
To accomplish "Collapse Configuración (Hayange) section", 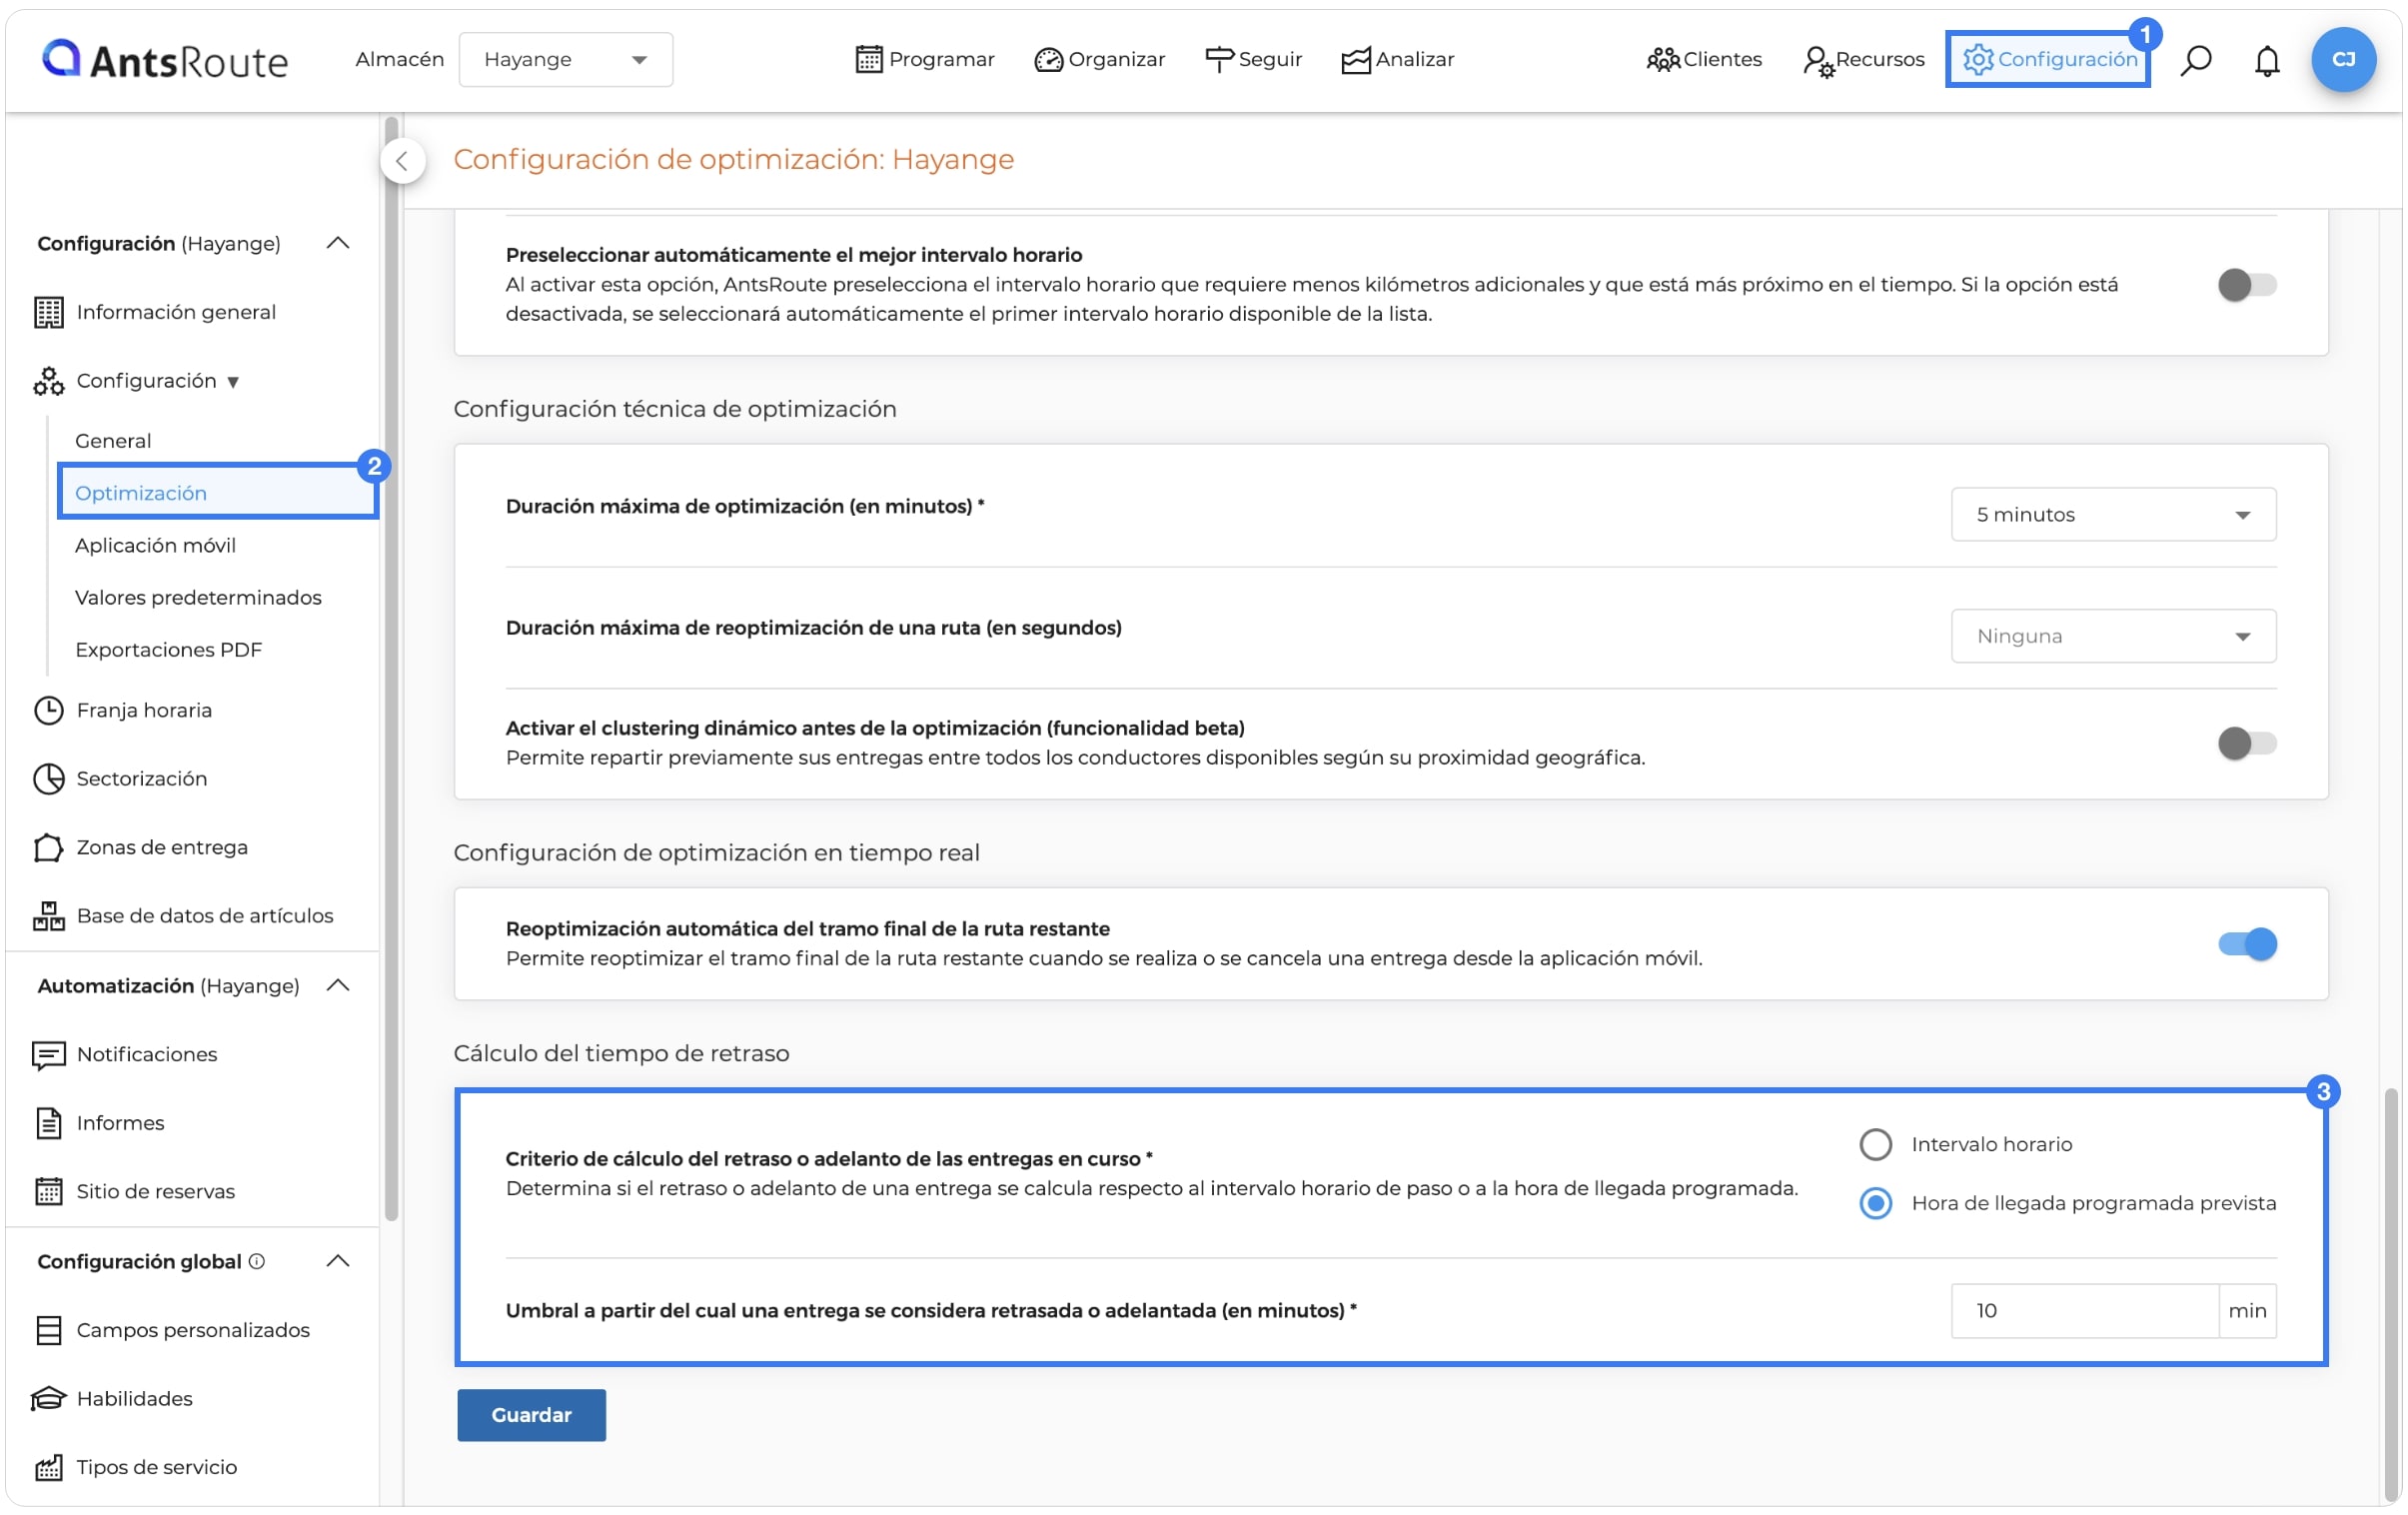I will [x=338, y=243].
